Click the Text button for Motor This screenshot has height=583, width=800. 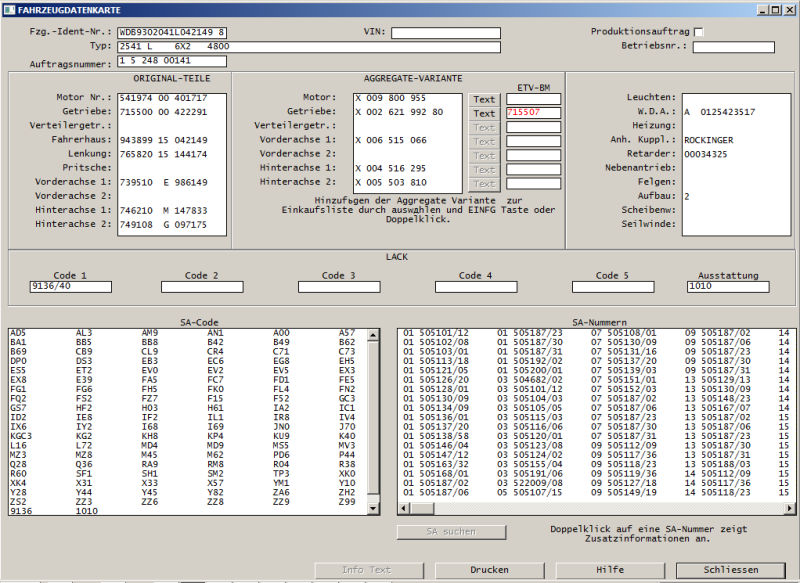[484, 99]
